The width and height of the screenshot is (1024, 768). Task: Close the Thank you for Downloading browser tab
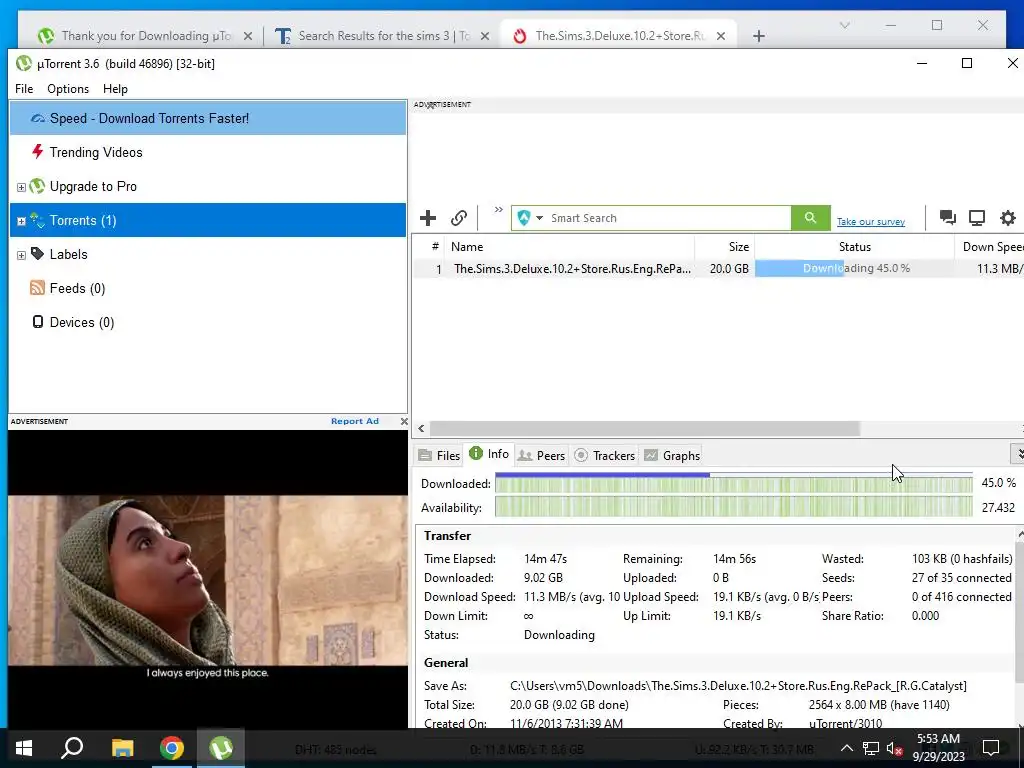coord(248,37)
